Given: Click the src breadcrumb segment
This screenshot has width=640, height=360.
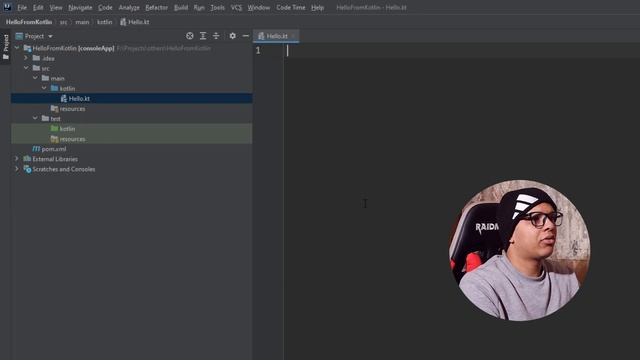Looking at the screenshot, I should pos(63,22).
